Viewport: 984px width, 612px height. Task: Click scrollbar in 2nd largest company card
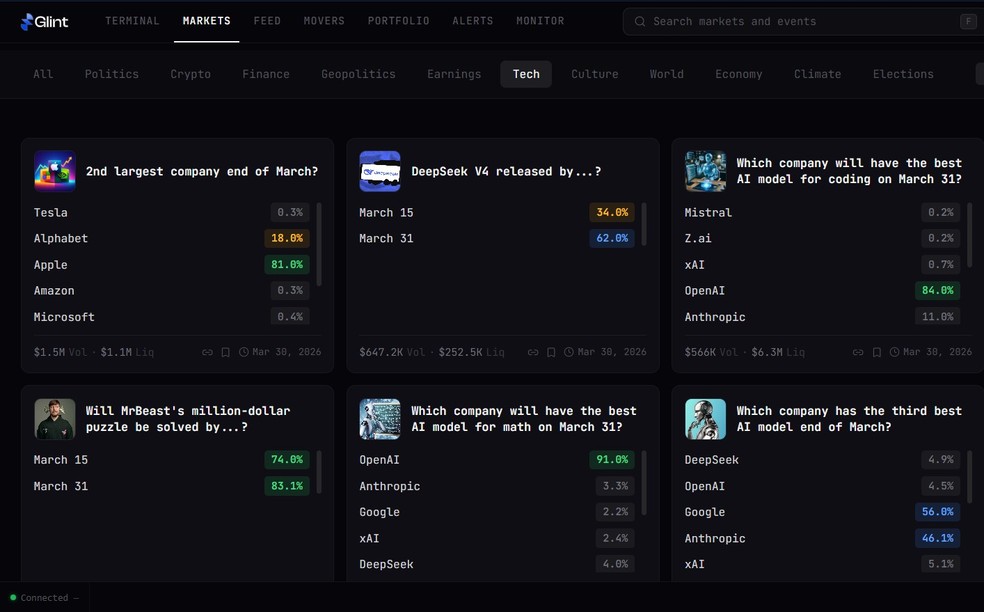pos(319,244)
